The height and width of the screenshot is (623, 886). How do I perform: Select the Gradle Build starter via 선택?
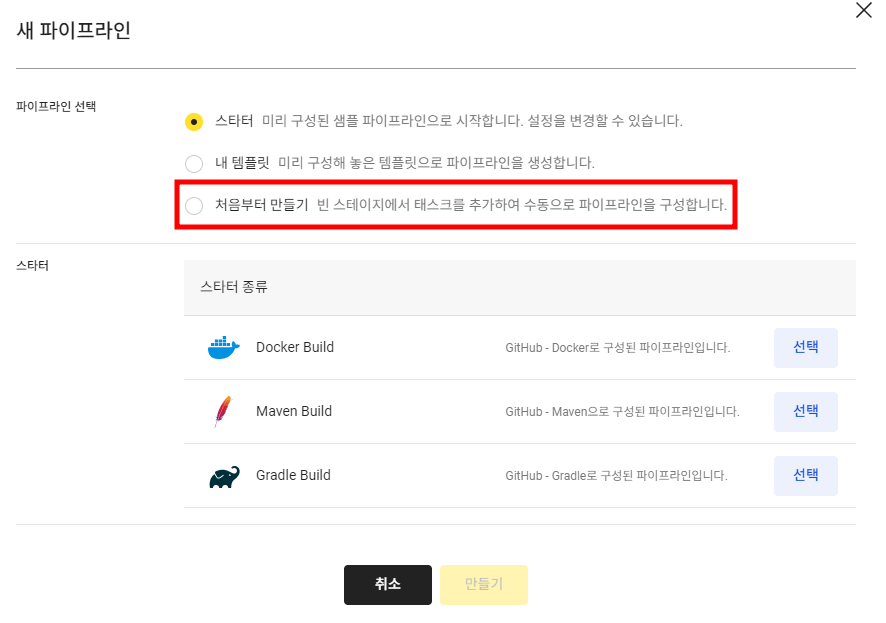tap(806, 476)
